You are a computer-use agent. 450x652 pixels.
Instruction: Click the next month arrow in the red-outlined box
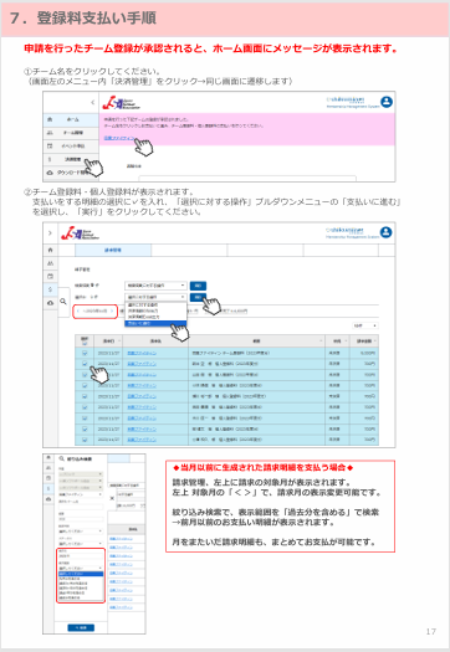(111, 311)
